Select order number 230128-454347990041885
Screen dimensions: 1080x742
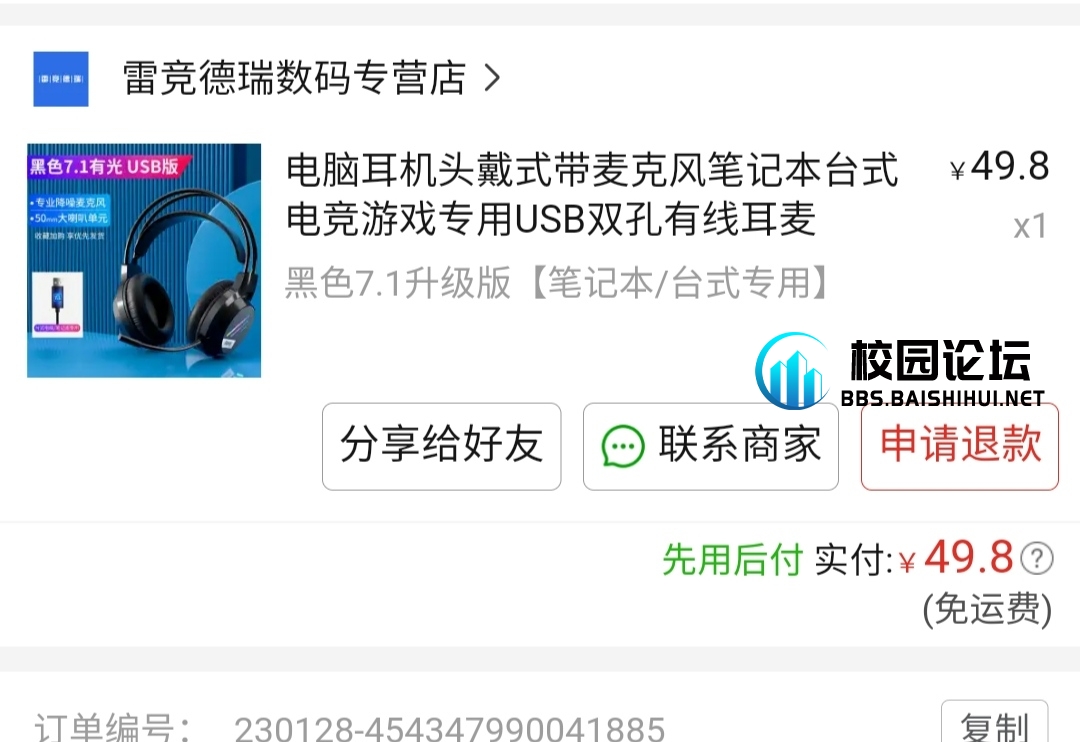click(x=450, y=729)
